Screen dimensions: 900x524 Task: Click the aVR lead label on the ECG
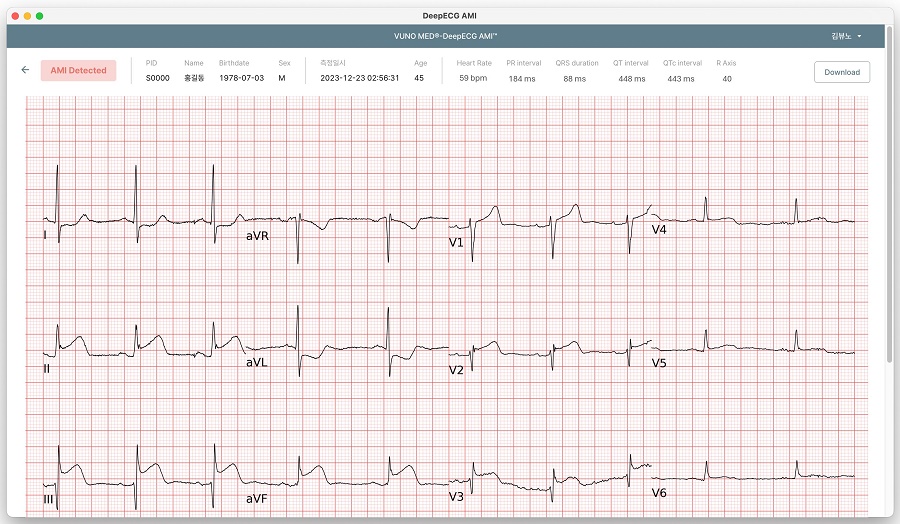click(x=257, y=237)
